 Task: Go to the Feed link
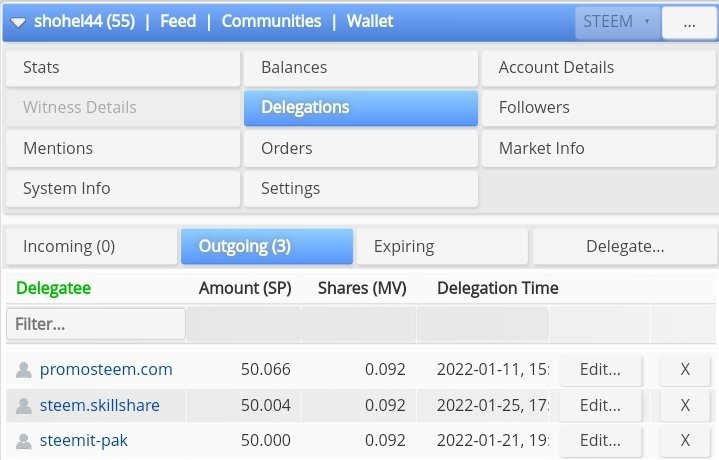(x=178, y=21)
